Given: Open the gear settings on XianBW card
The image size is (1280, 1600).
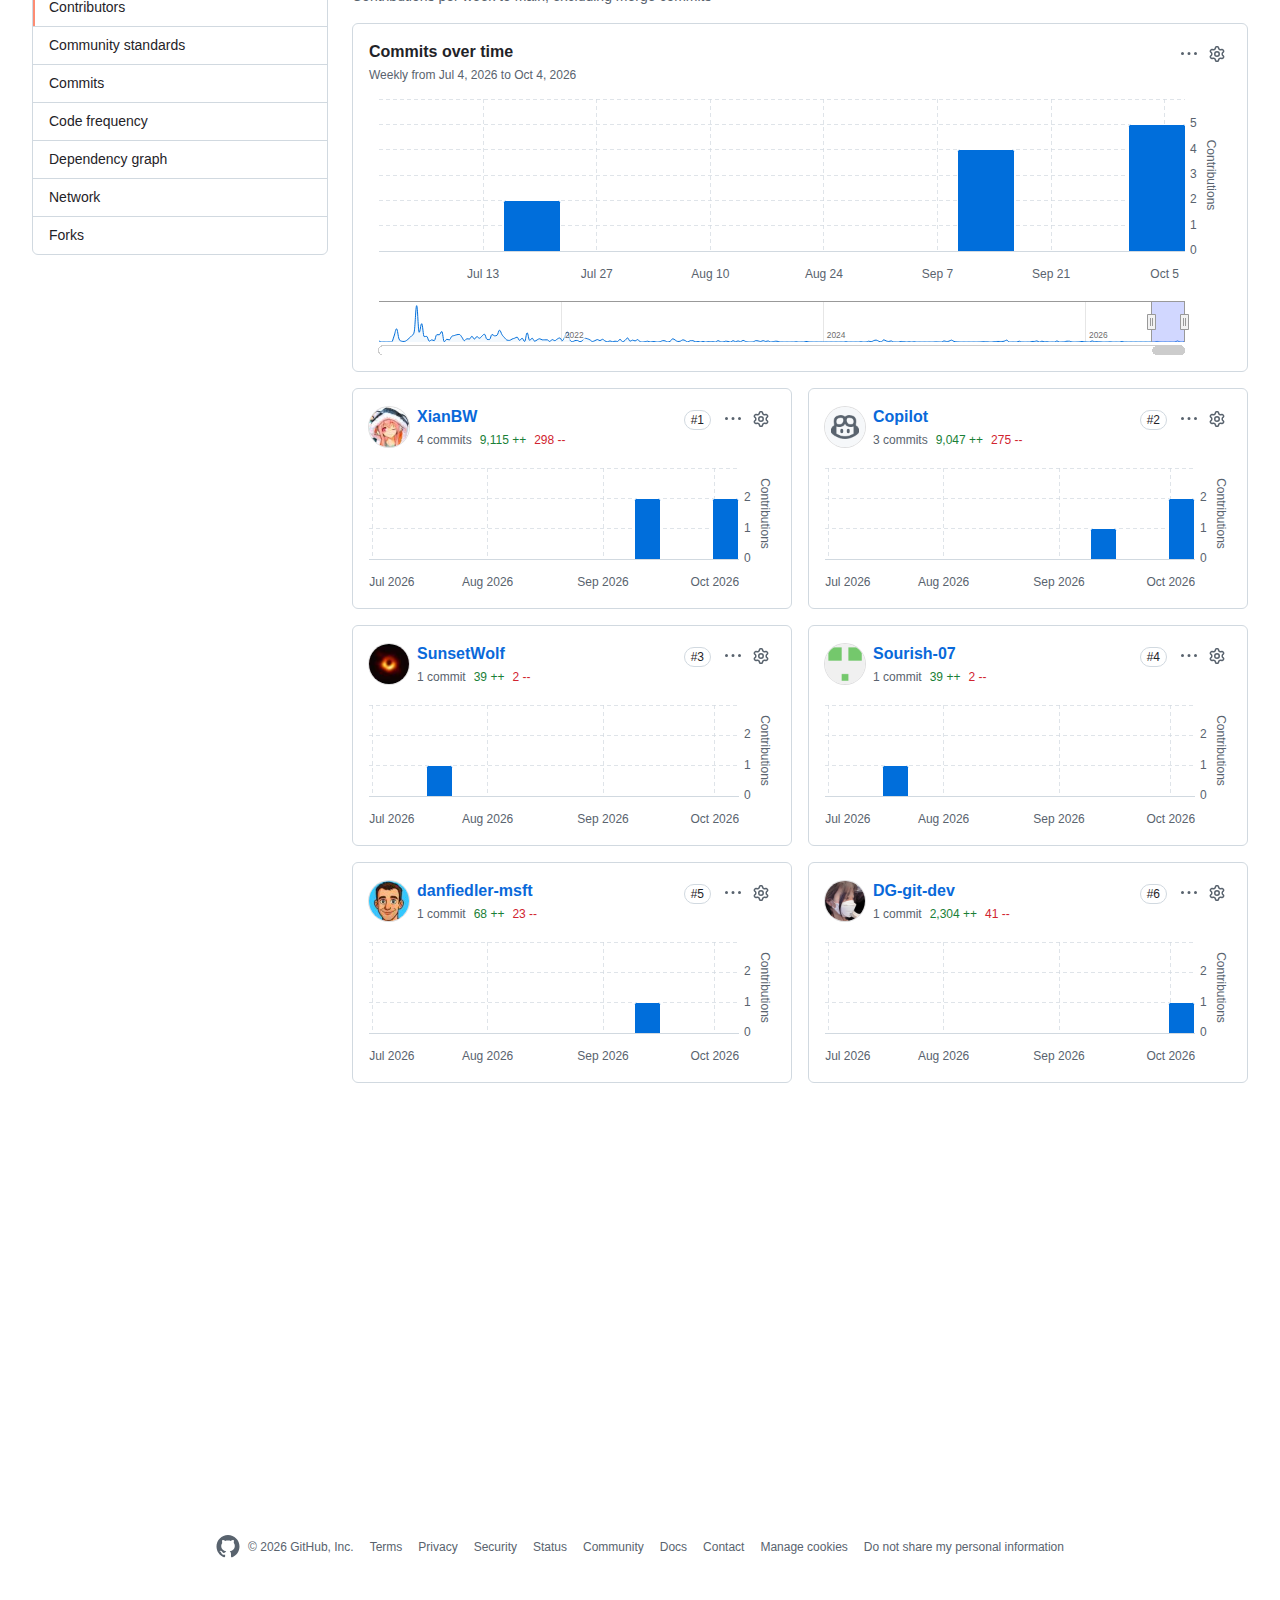Looking at the screenshot, I should tap(761, 419).
